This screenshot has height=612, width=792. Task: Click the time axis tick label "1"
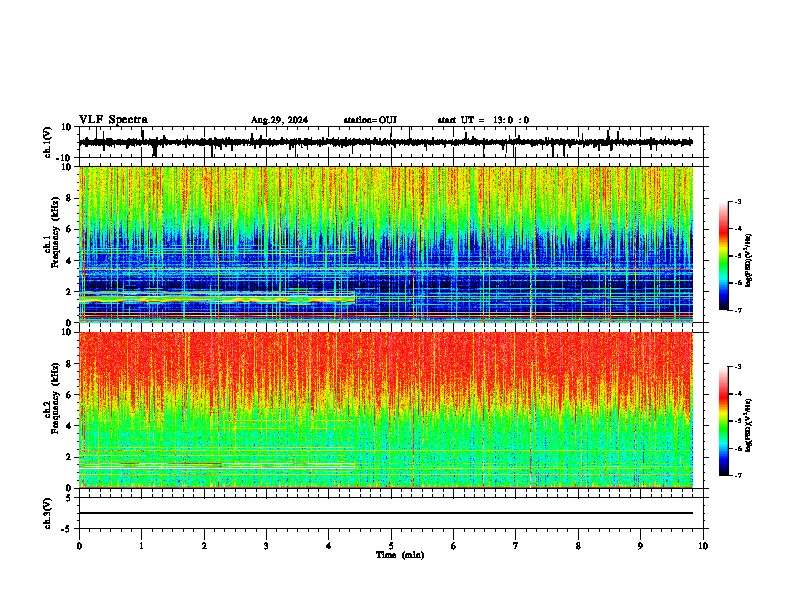click(x=141, y=546)
